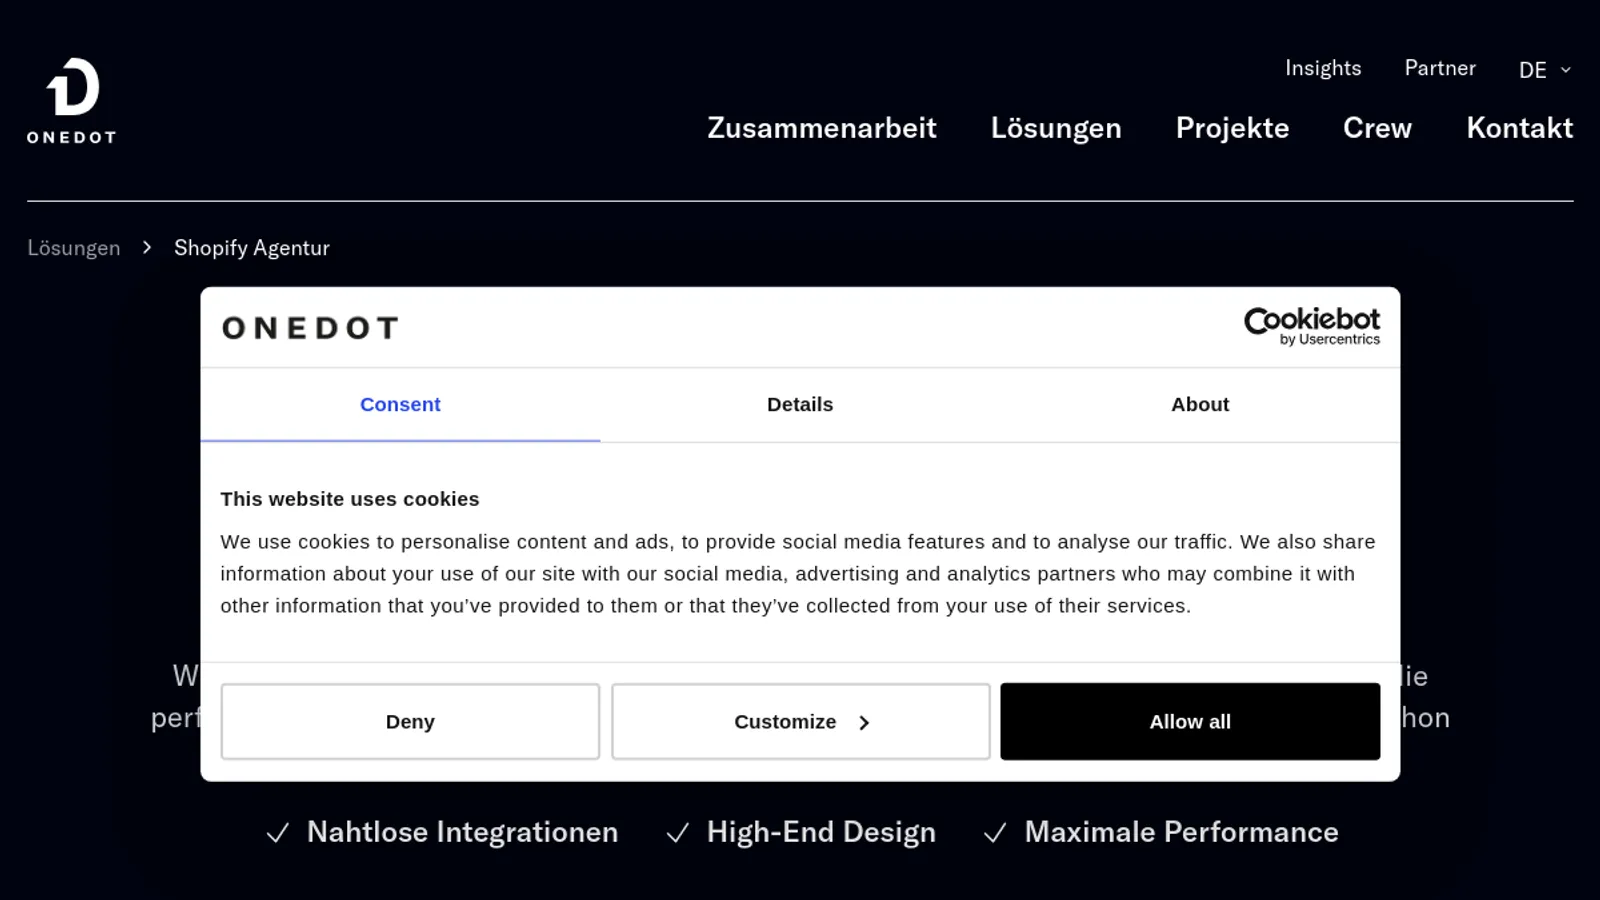Click the High-End Design text
Viewport: 1600px width, 900px height.
tap(821, 832)
